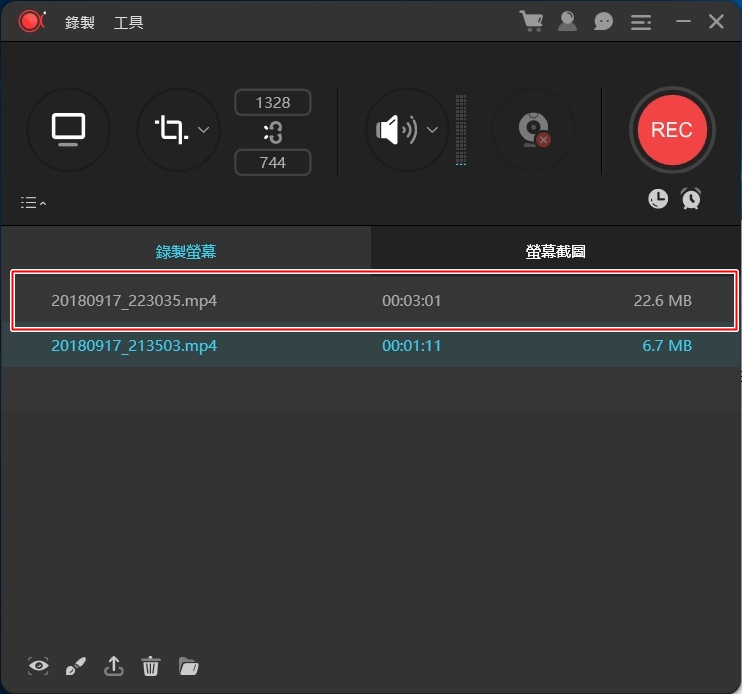Open the task scheduler alarm icon
Viewport: 742px width, 694px height.
[691, 199]
